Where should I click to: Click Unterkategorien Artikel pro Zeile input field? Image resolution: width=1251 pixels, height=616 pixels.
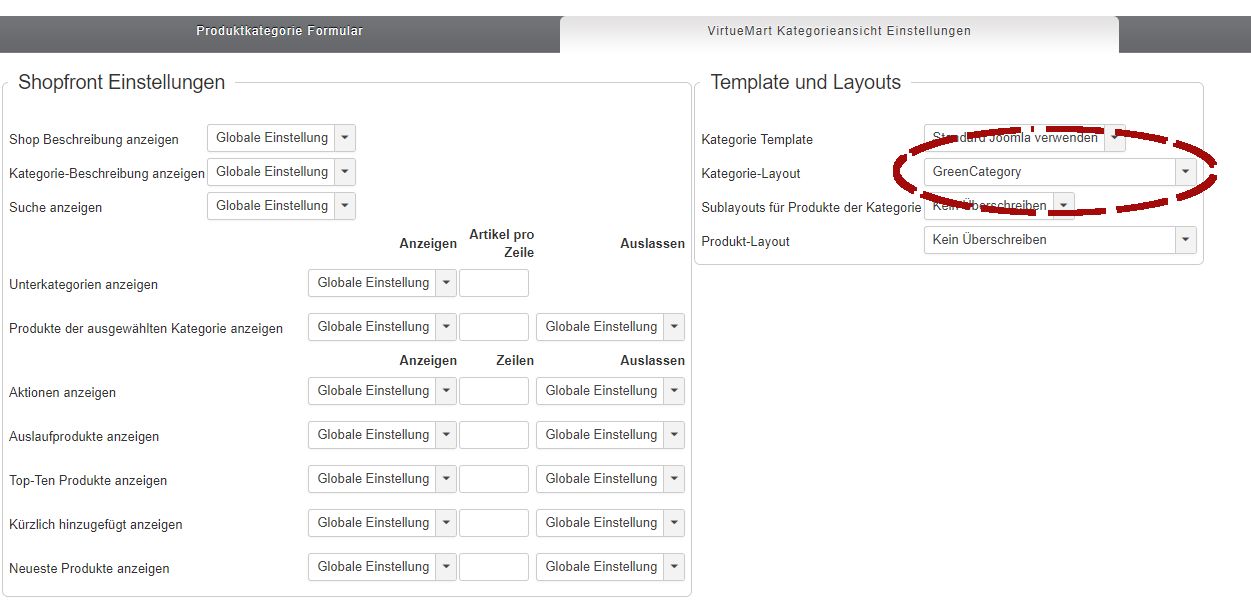[493, 283]
